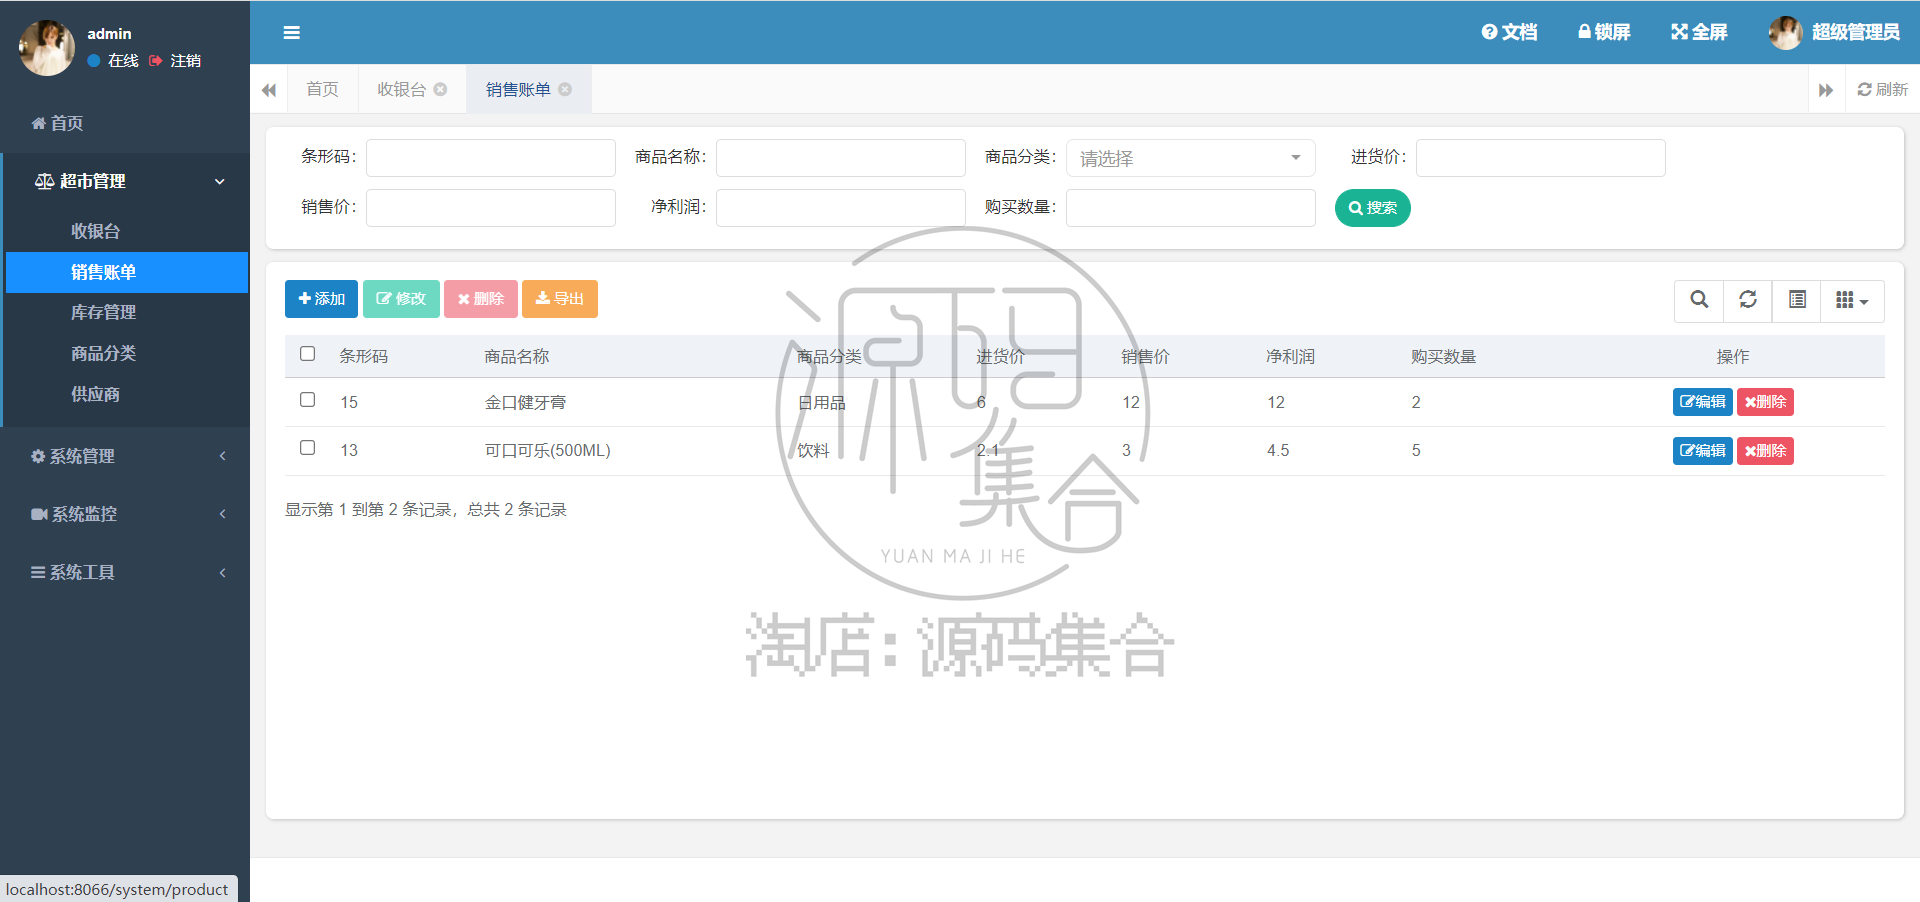Refresh the page with 刷新
This screenshot has width=1920, height=902.
pyautogui.click(x=1883, y=89)
